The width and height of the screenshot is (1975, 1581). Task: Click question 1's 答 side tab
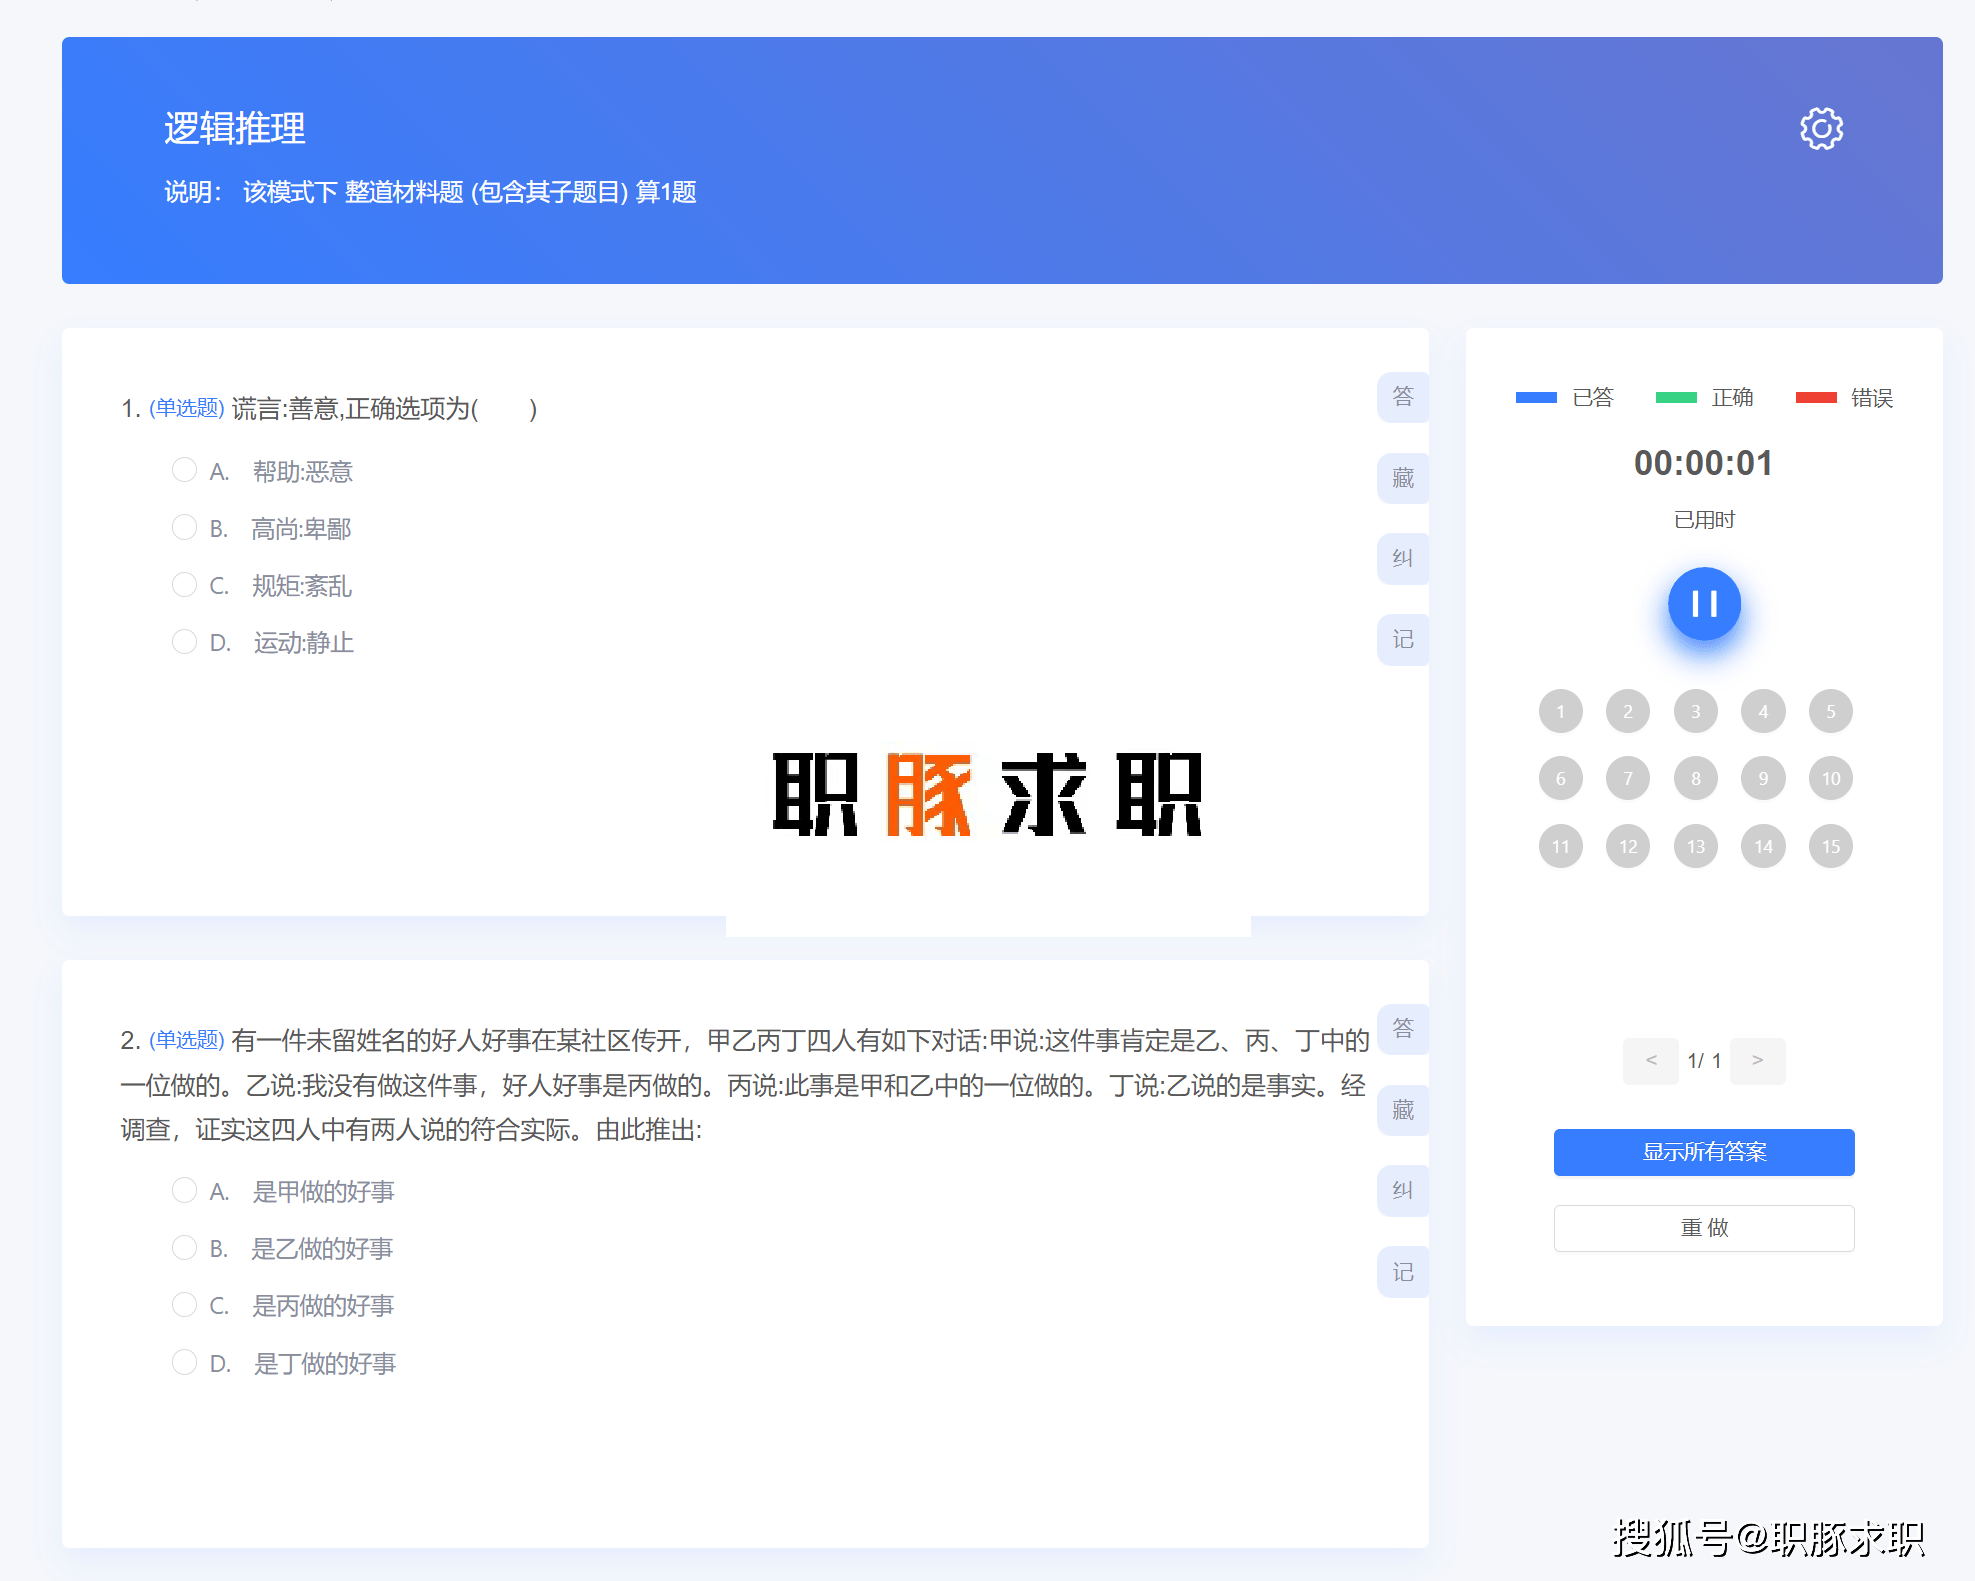click(1402, 397)
